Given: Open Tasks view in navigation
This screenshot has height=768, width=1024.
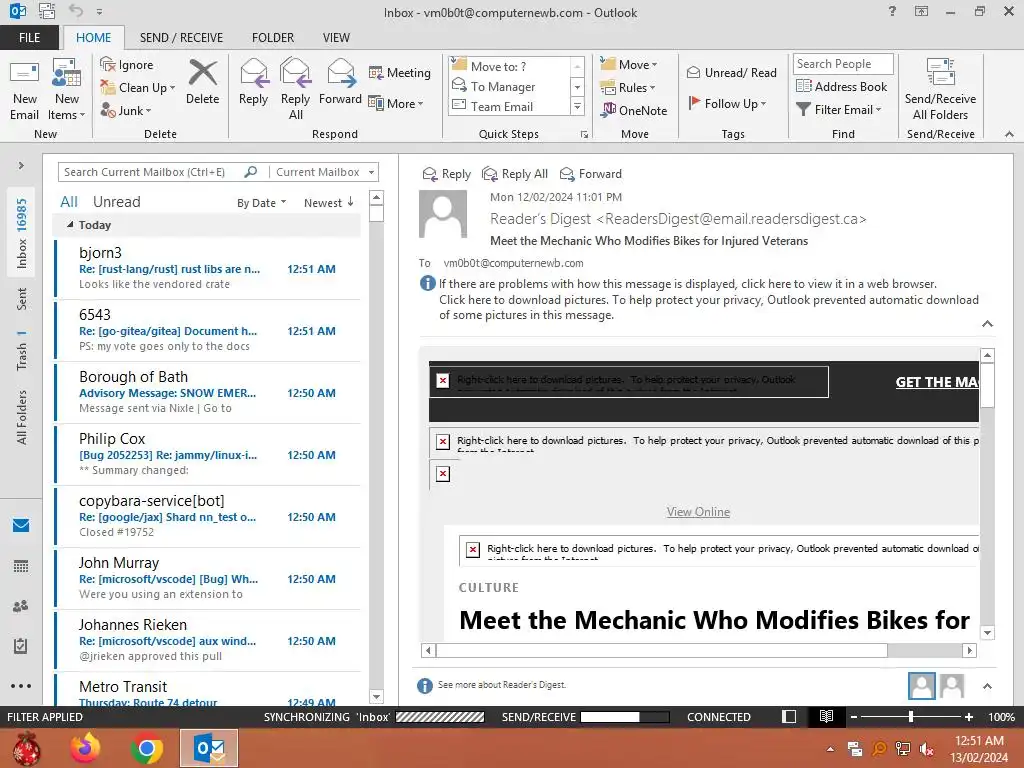Looking at the screenshot, I should click(21, 646).
